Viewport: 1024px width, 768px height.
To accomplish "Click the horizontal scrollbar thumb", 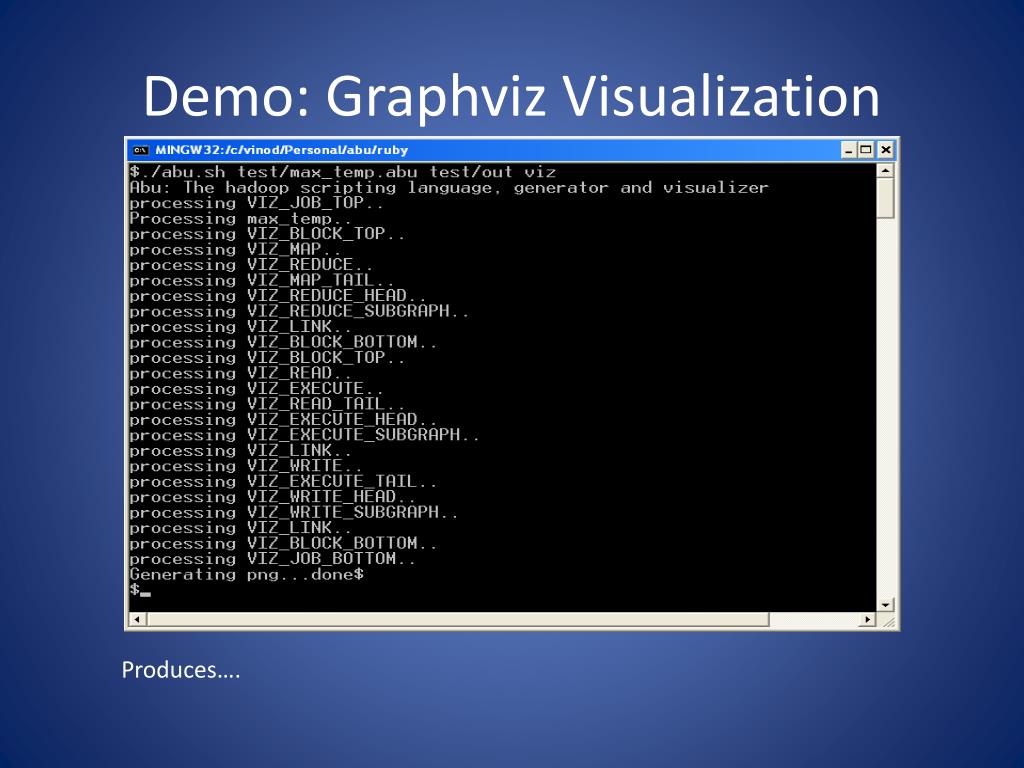I will click(458, 619).
